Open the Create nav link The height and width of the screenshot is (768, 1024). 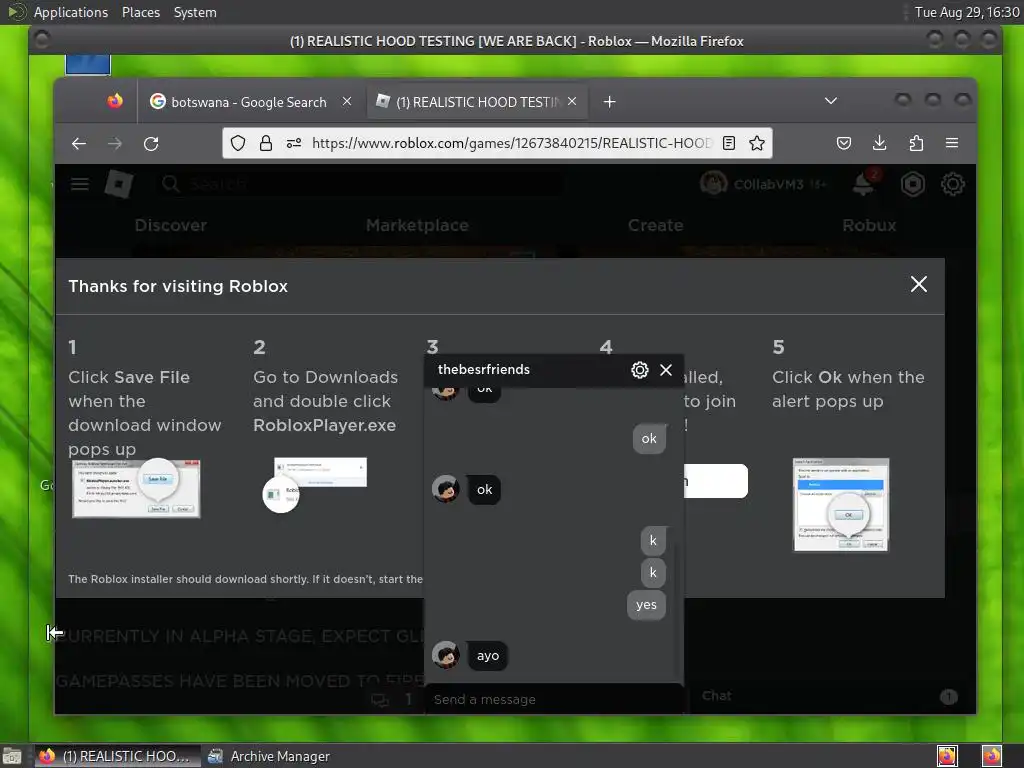point(656,225)
